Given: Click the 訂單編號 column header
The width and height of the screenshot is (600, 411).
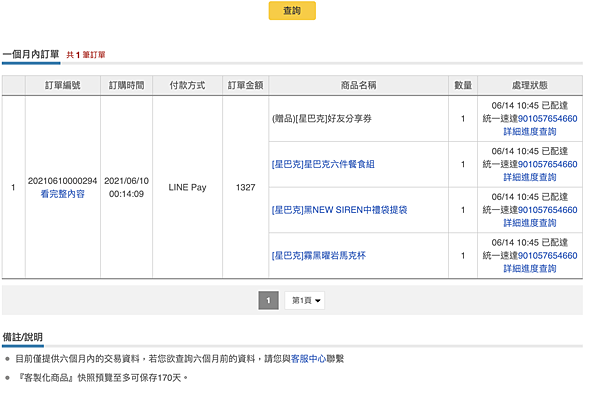Looking at the screenshot, I should (x=63, y=85).
